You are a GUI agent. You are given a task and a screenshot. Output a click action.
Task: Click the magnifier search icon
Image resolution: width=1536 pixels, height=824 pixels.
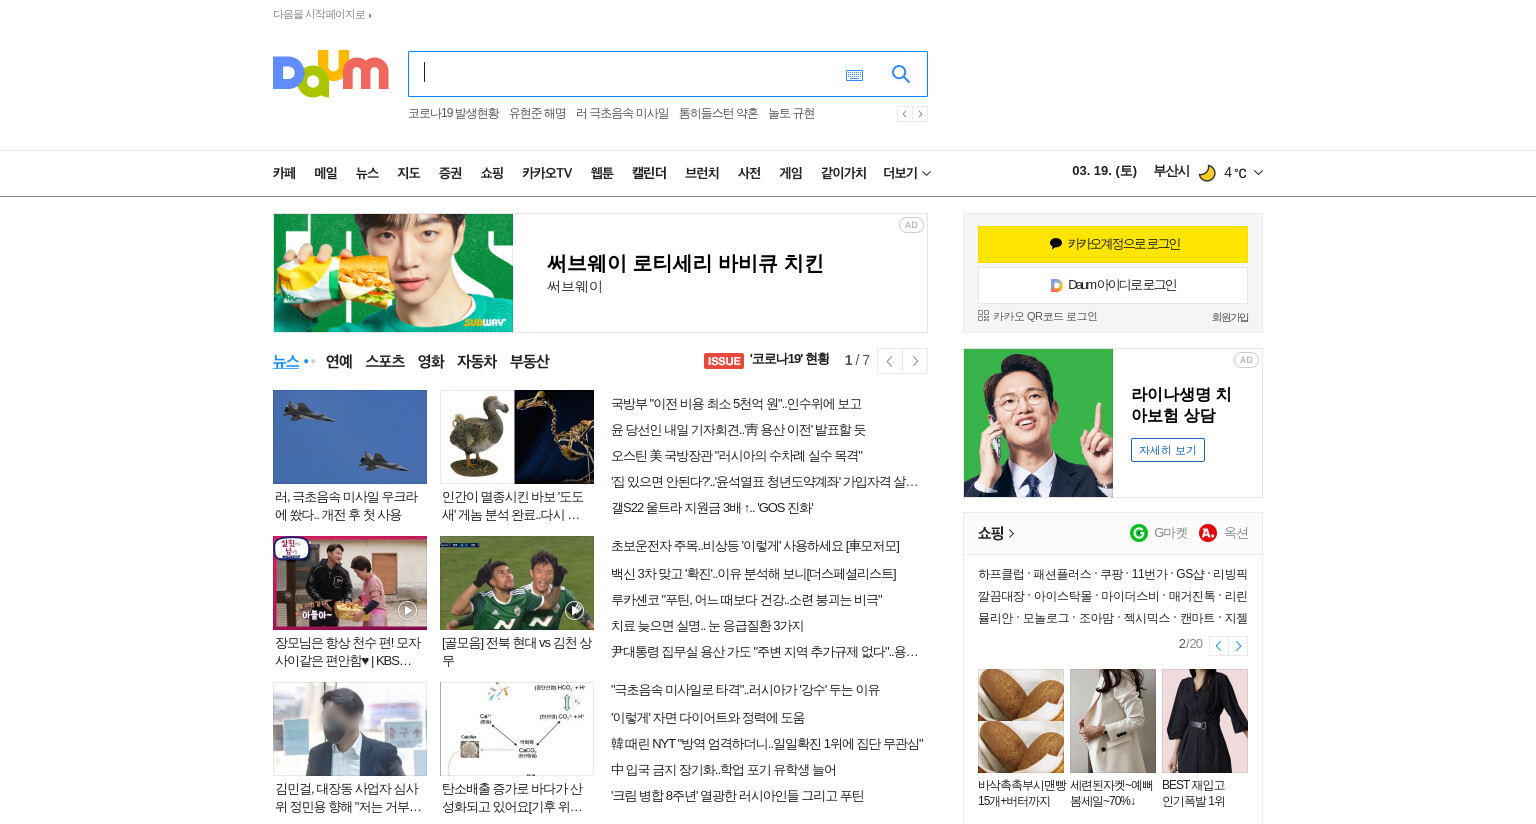(x=901, y=74)
